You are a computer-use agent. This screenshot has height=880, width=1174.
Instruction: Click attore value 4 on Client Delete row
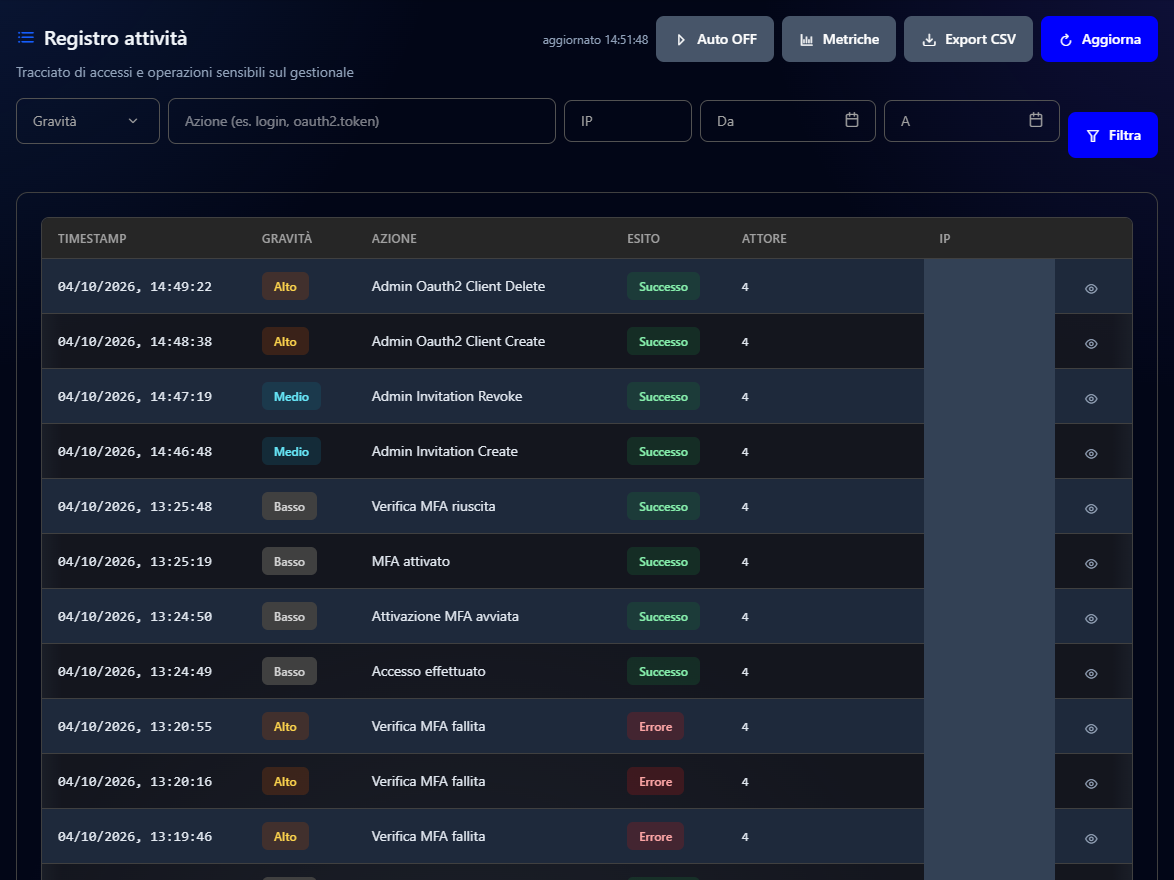tap(745, 287)
